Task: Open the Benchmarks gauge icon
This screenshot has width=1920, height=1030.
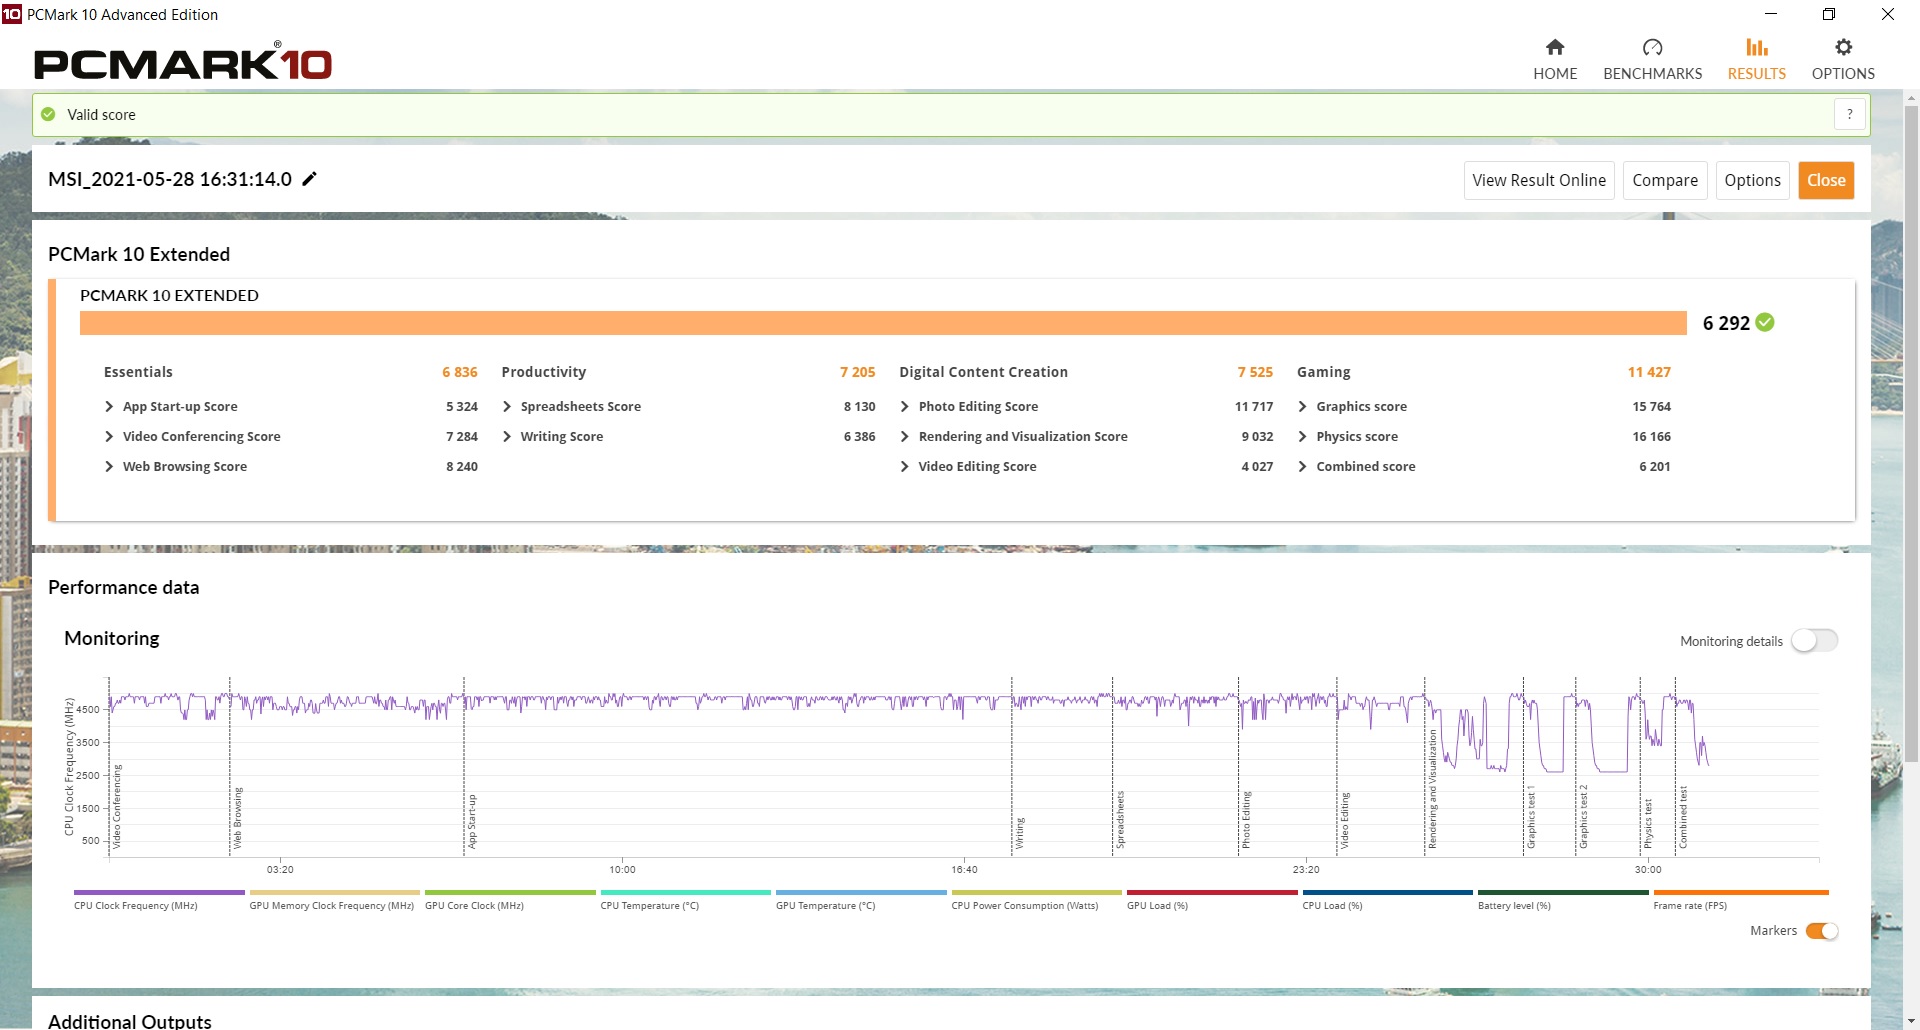Action: [1652, 48]
